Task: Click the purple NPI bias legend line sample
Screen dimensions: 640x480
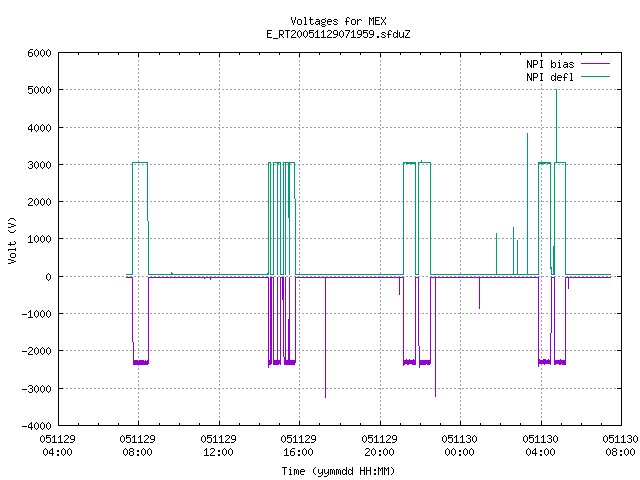Action: click(x=596, y=64)
